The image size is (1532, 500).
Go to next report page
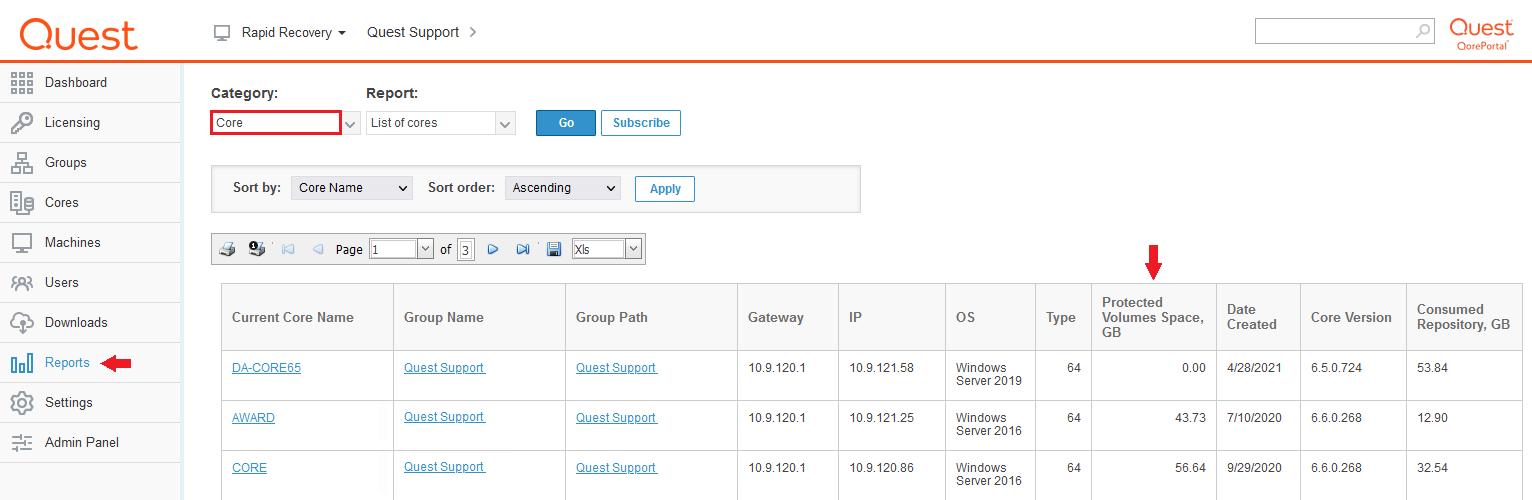tap(492, 249)
